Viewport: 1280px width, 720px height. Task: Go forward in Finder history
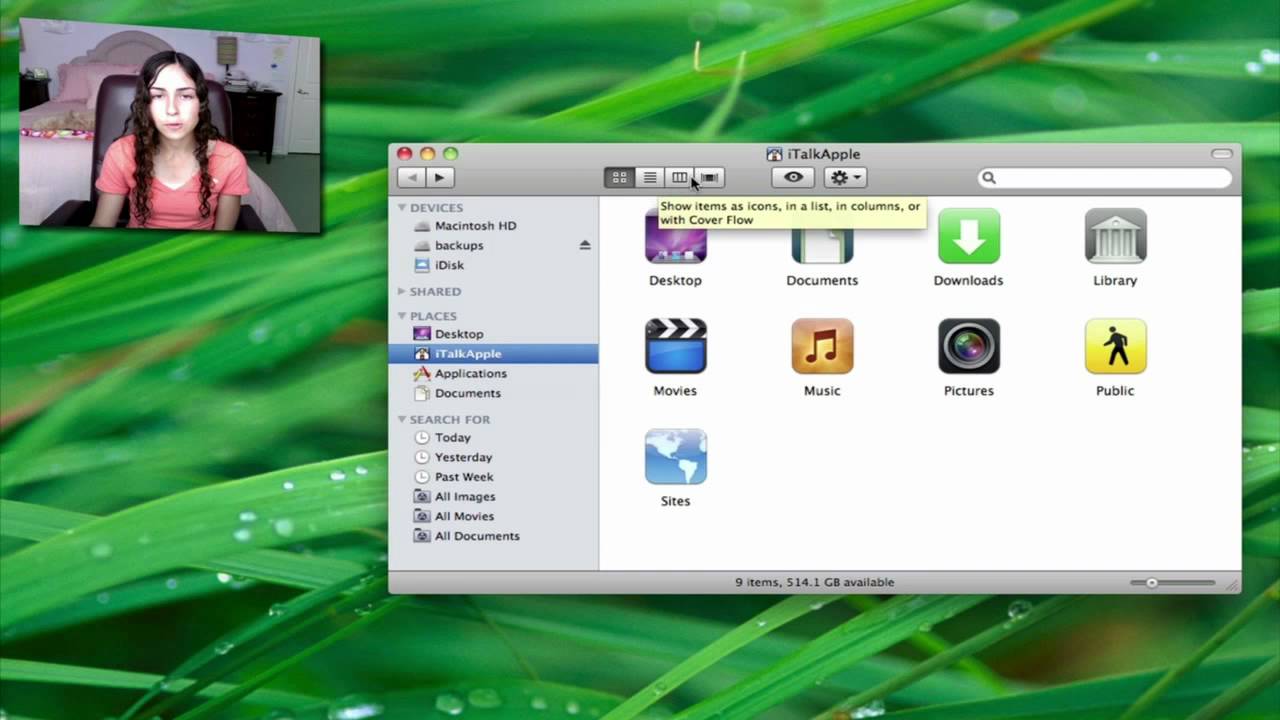tap(440, 177)
